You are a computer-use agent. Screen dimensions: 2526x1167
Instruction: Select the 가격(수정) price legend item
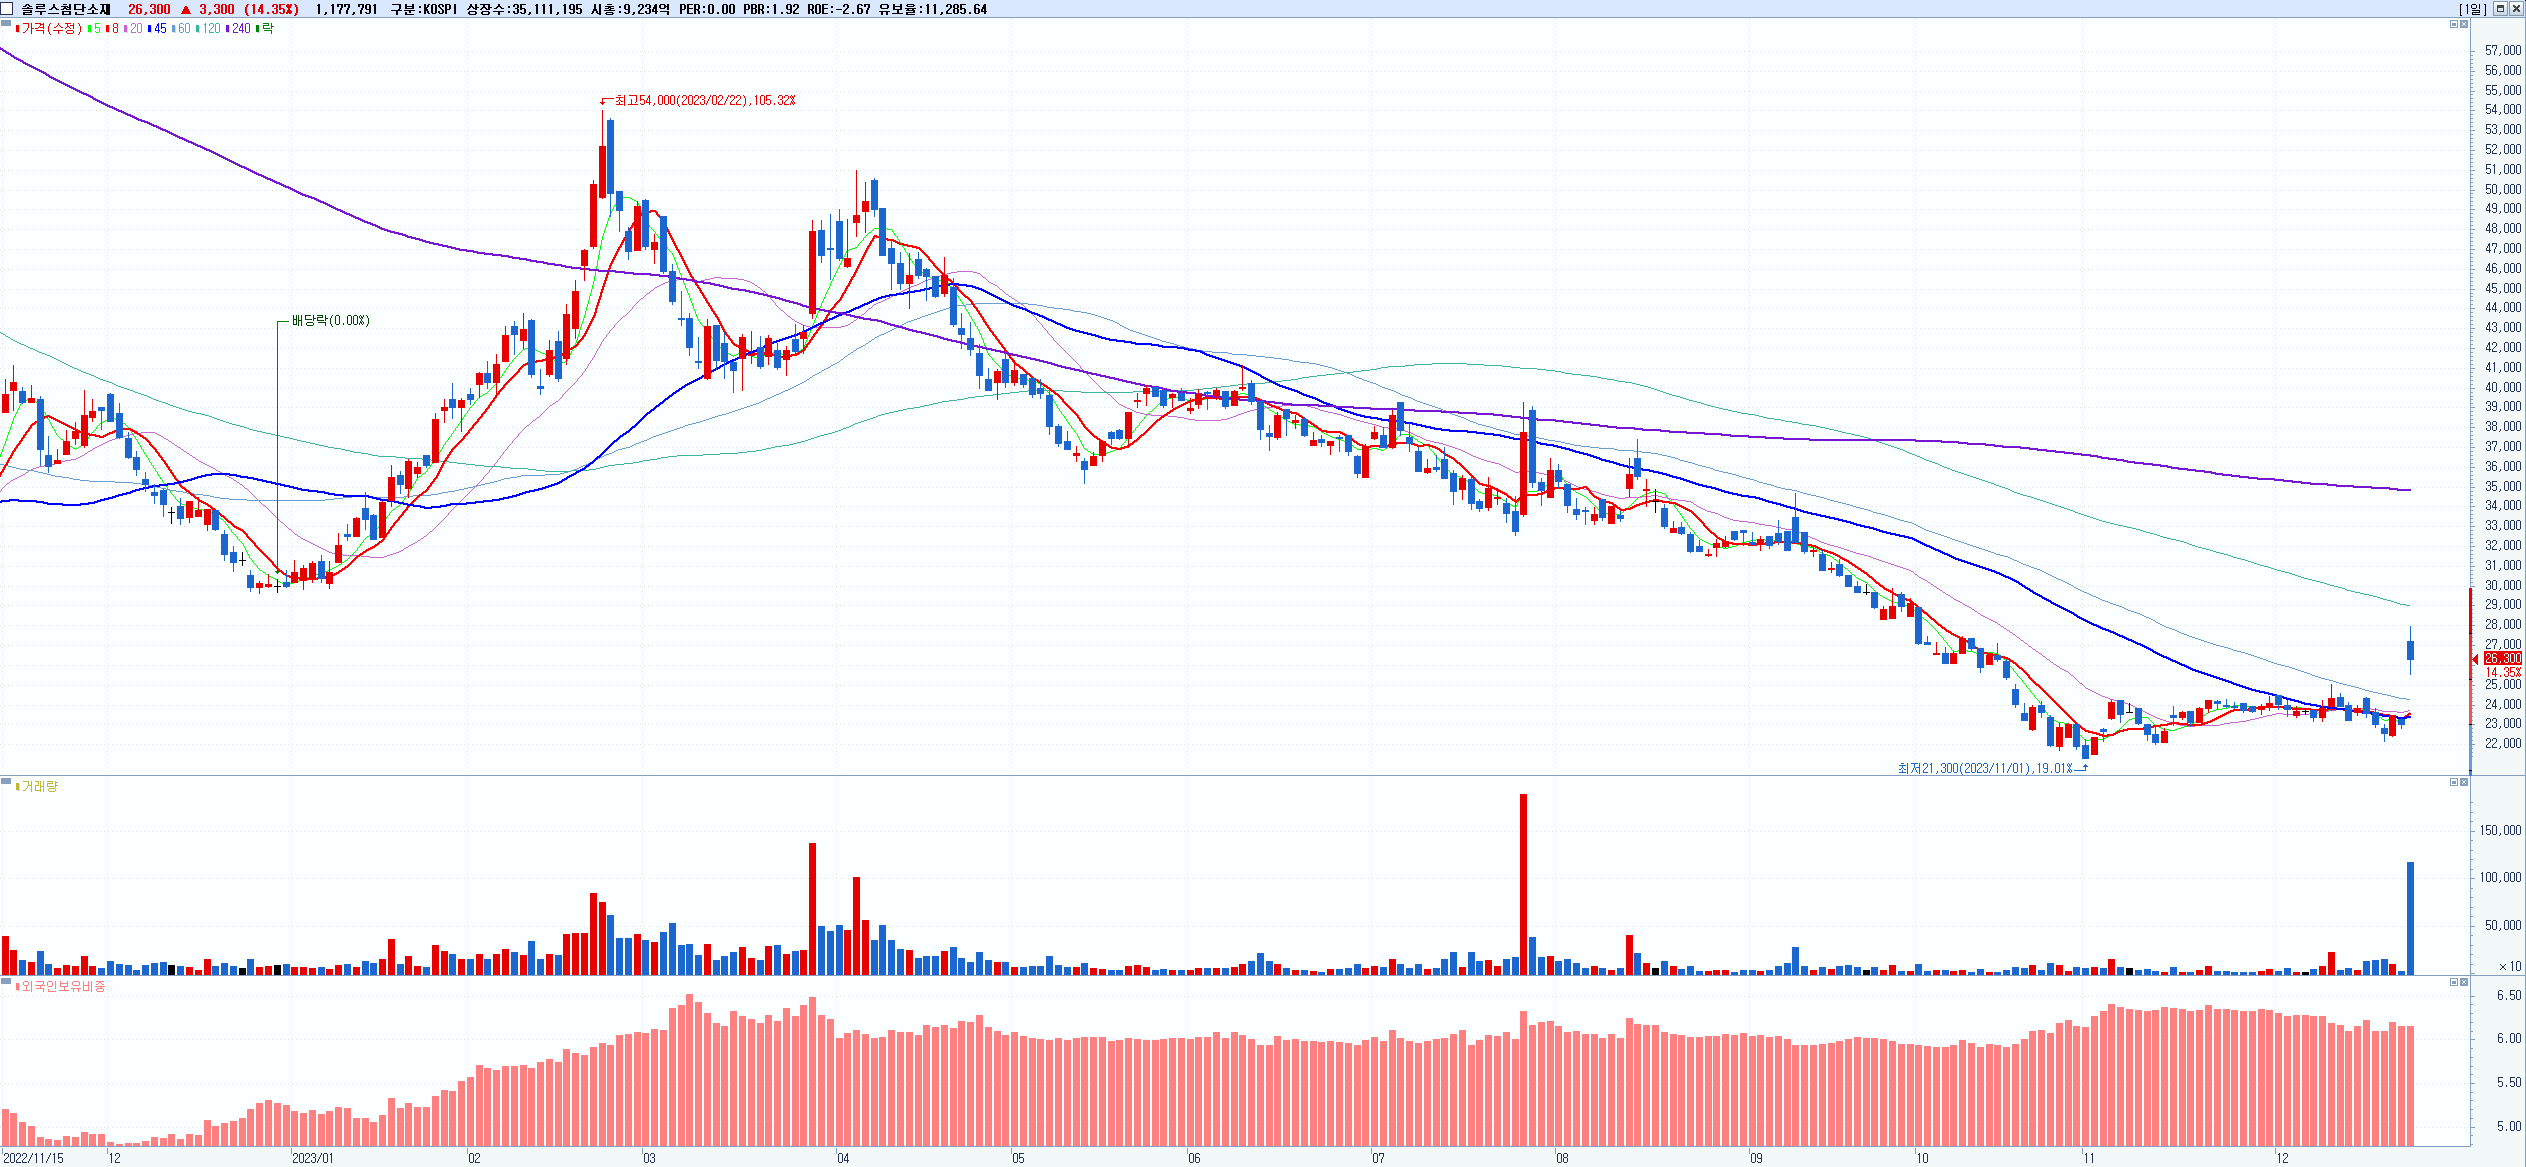(50, 29)
